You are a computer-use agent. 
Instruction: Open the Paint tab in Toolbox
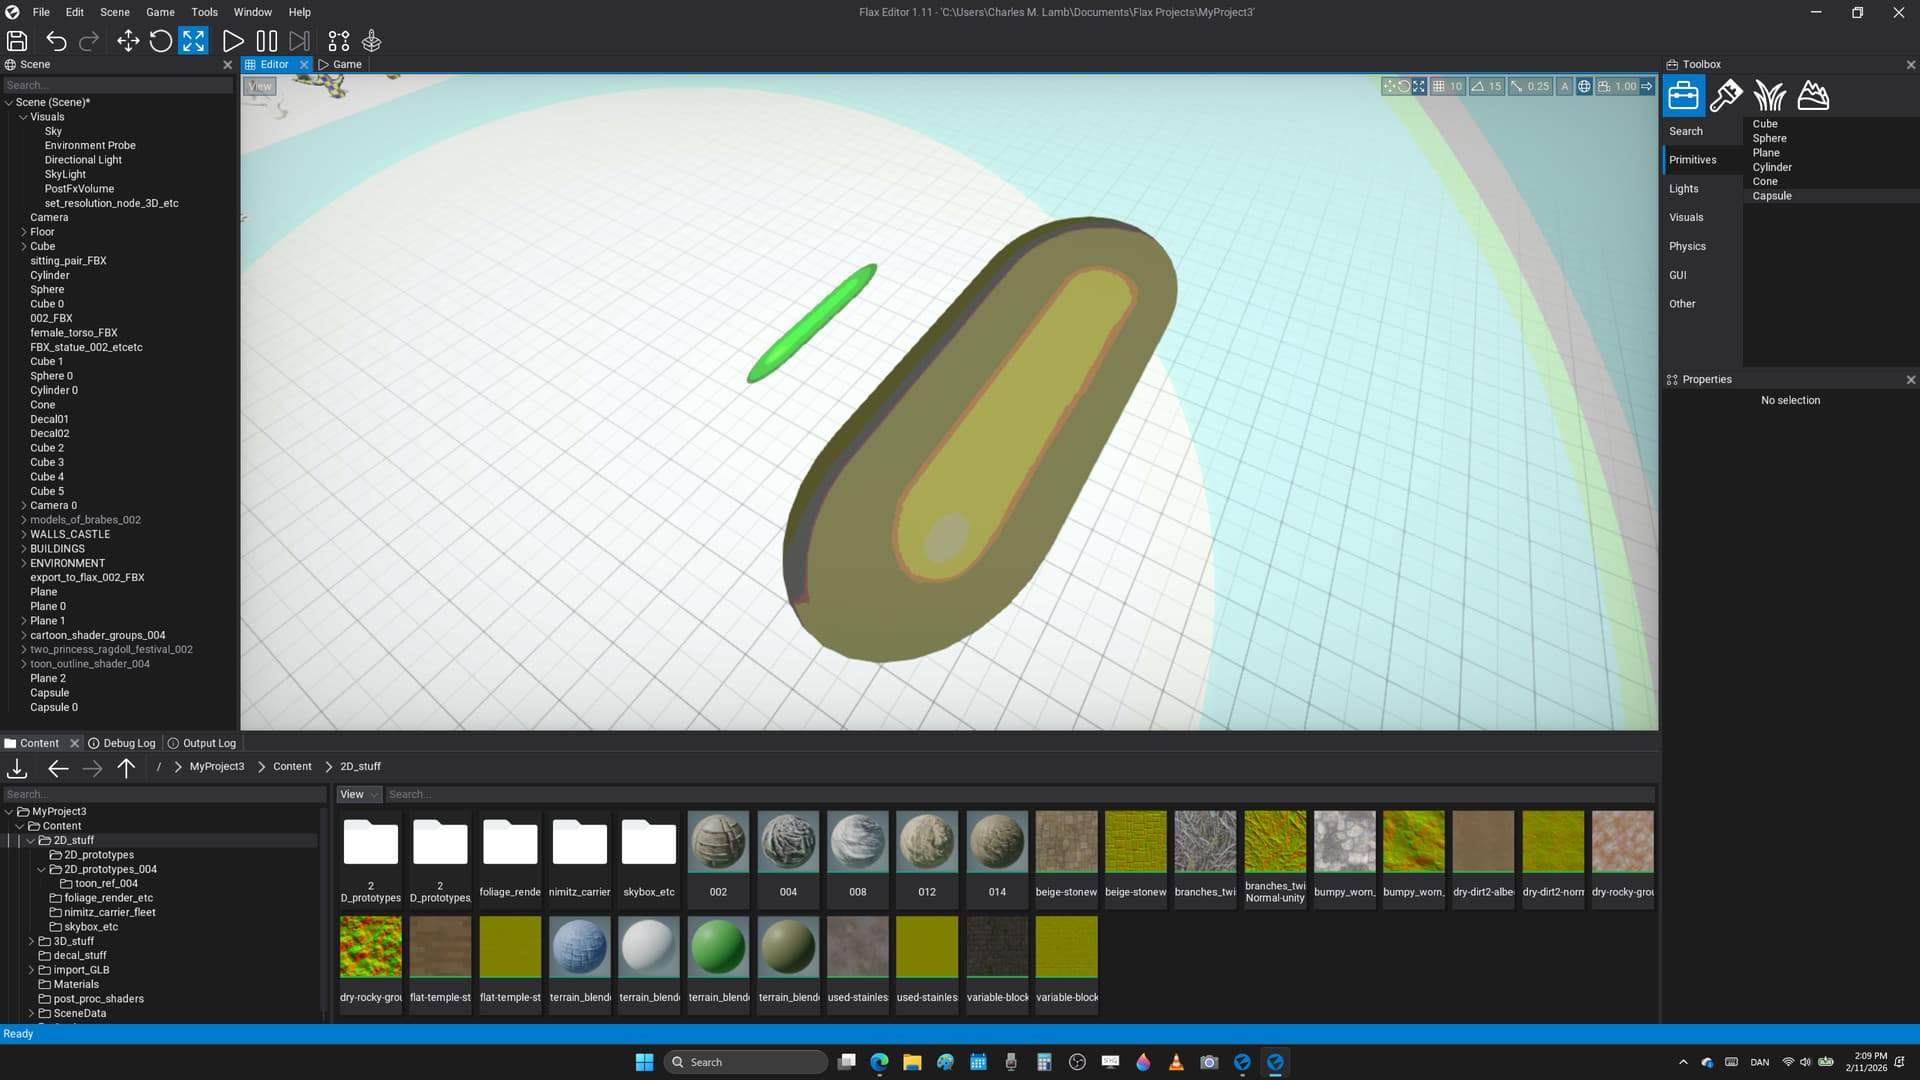pyautogui.click(x=1726, y=96)
